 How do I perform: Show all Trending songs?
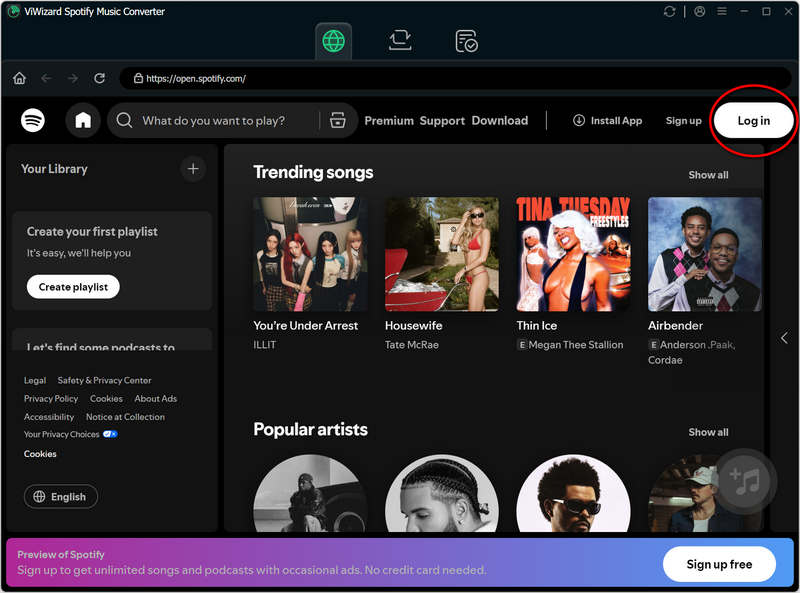point(708,175)
